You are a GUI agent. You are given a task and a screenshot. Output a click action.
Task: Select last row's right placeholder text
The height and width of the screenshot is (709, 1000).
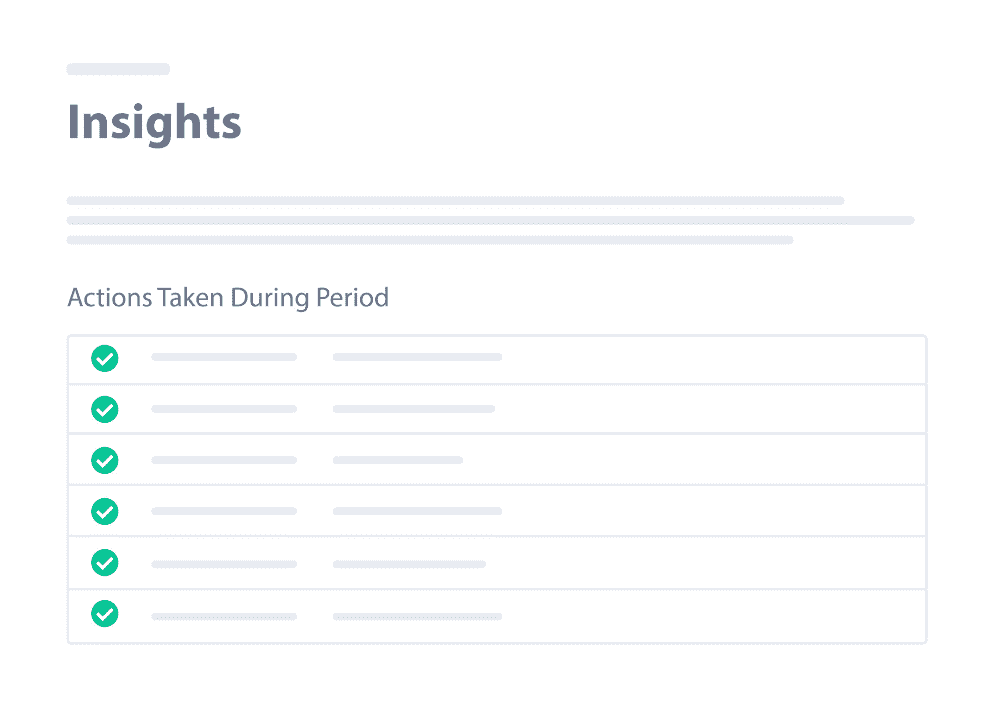[417, 617]
